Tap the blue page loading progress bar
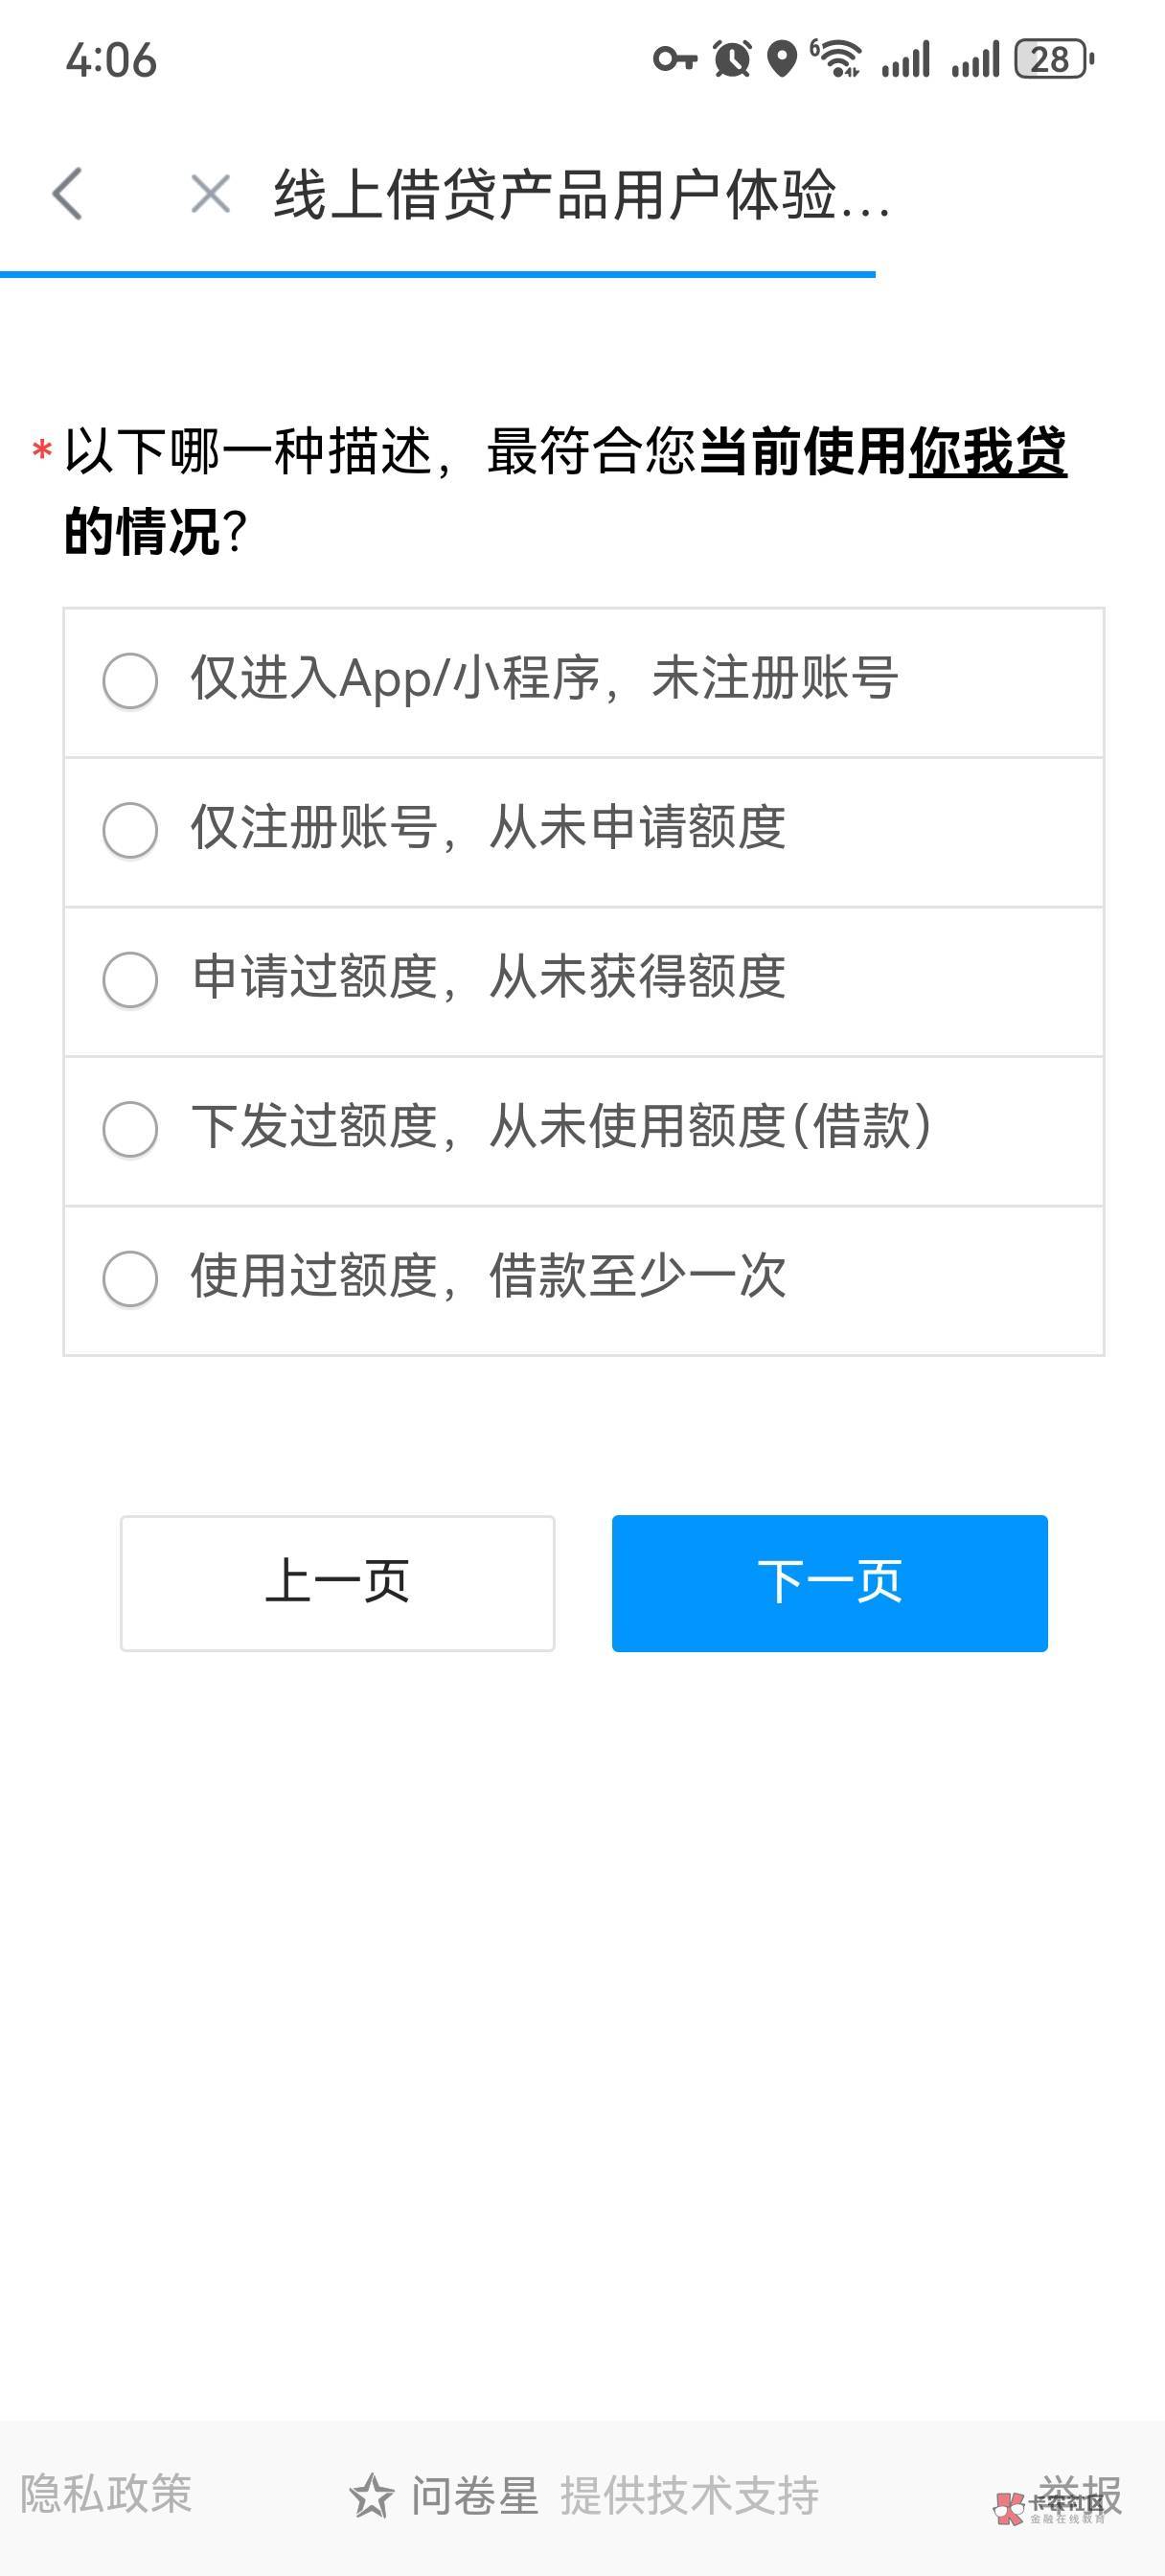Viewport: 1165px width, 2576px height. [437, 273]
